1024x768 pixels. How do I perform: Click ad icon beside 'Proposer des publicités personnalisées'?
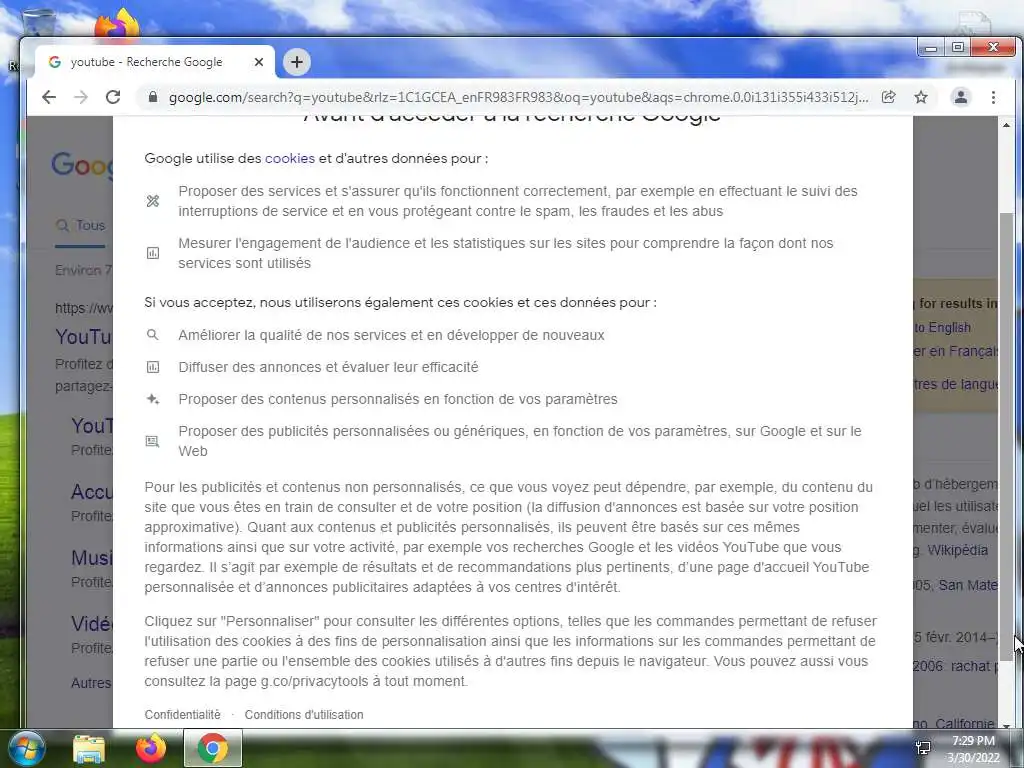pyautogui.click(x=153, y=441)
